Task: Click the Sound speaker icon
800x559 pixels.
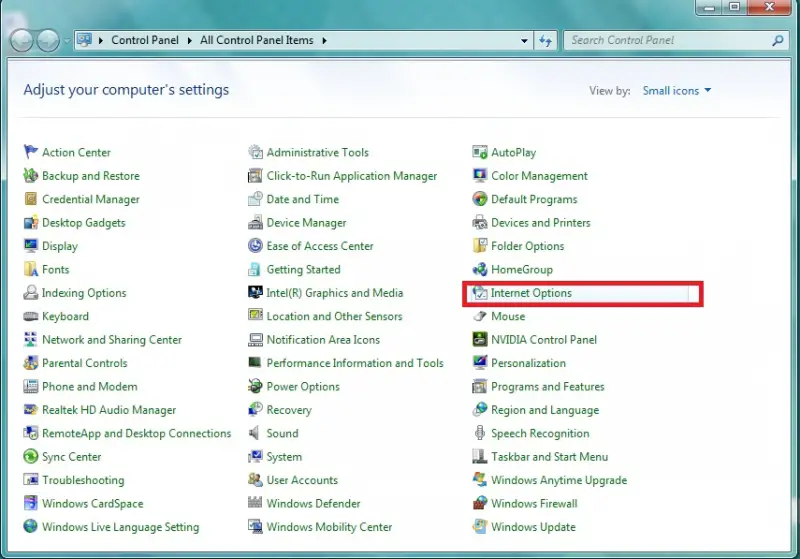Action: [x=254, y=433]
